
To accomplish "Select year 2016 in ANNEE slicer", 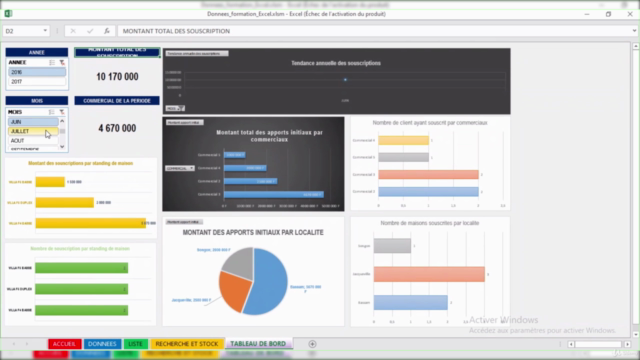I will click(37, 72).
